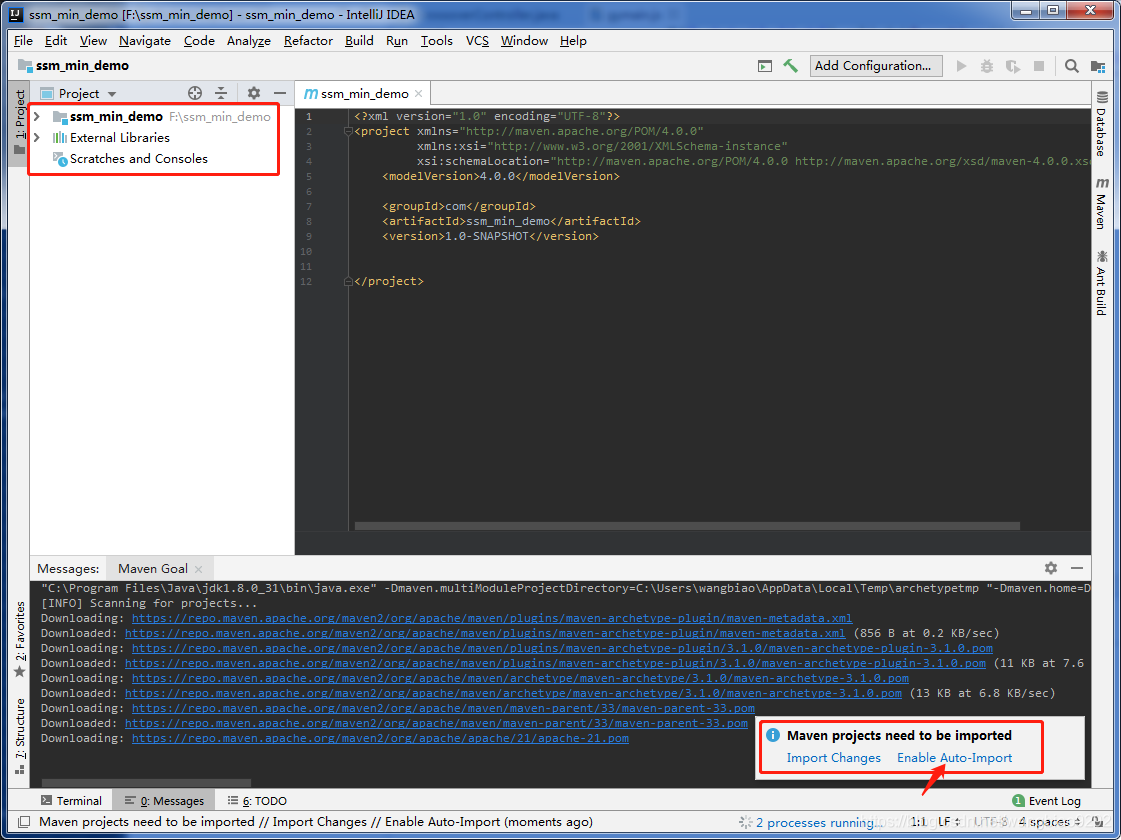Fold the closing project tag marker

click(x=348, y=282)
